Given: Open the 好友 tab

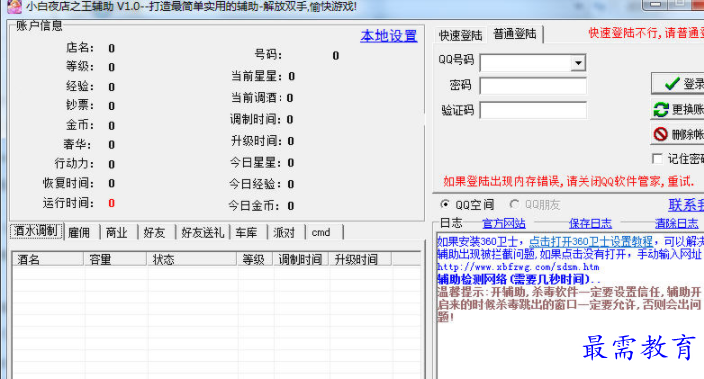Looking at the screenshot, I should coord(154,233).
